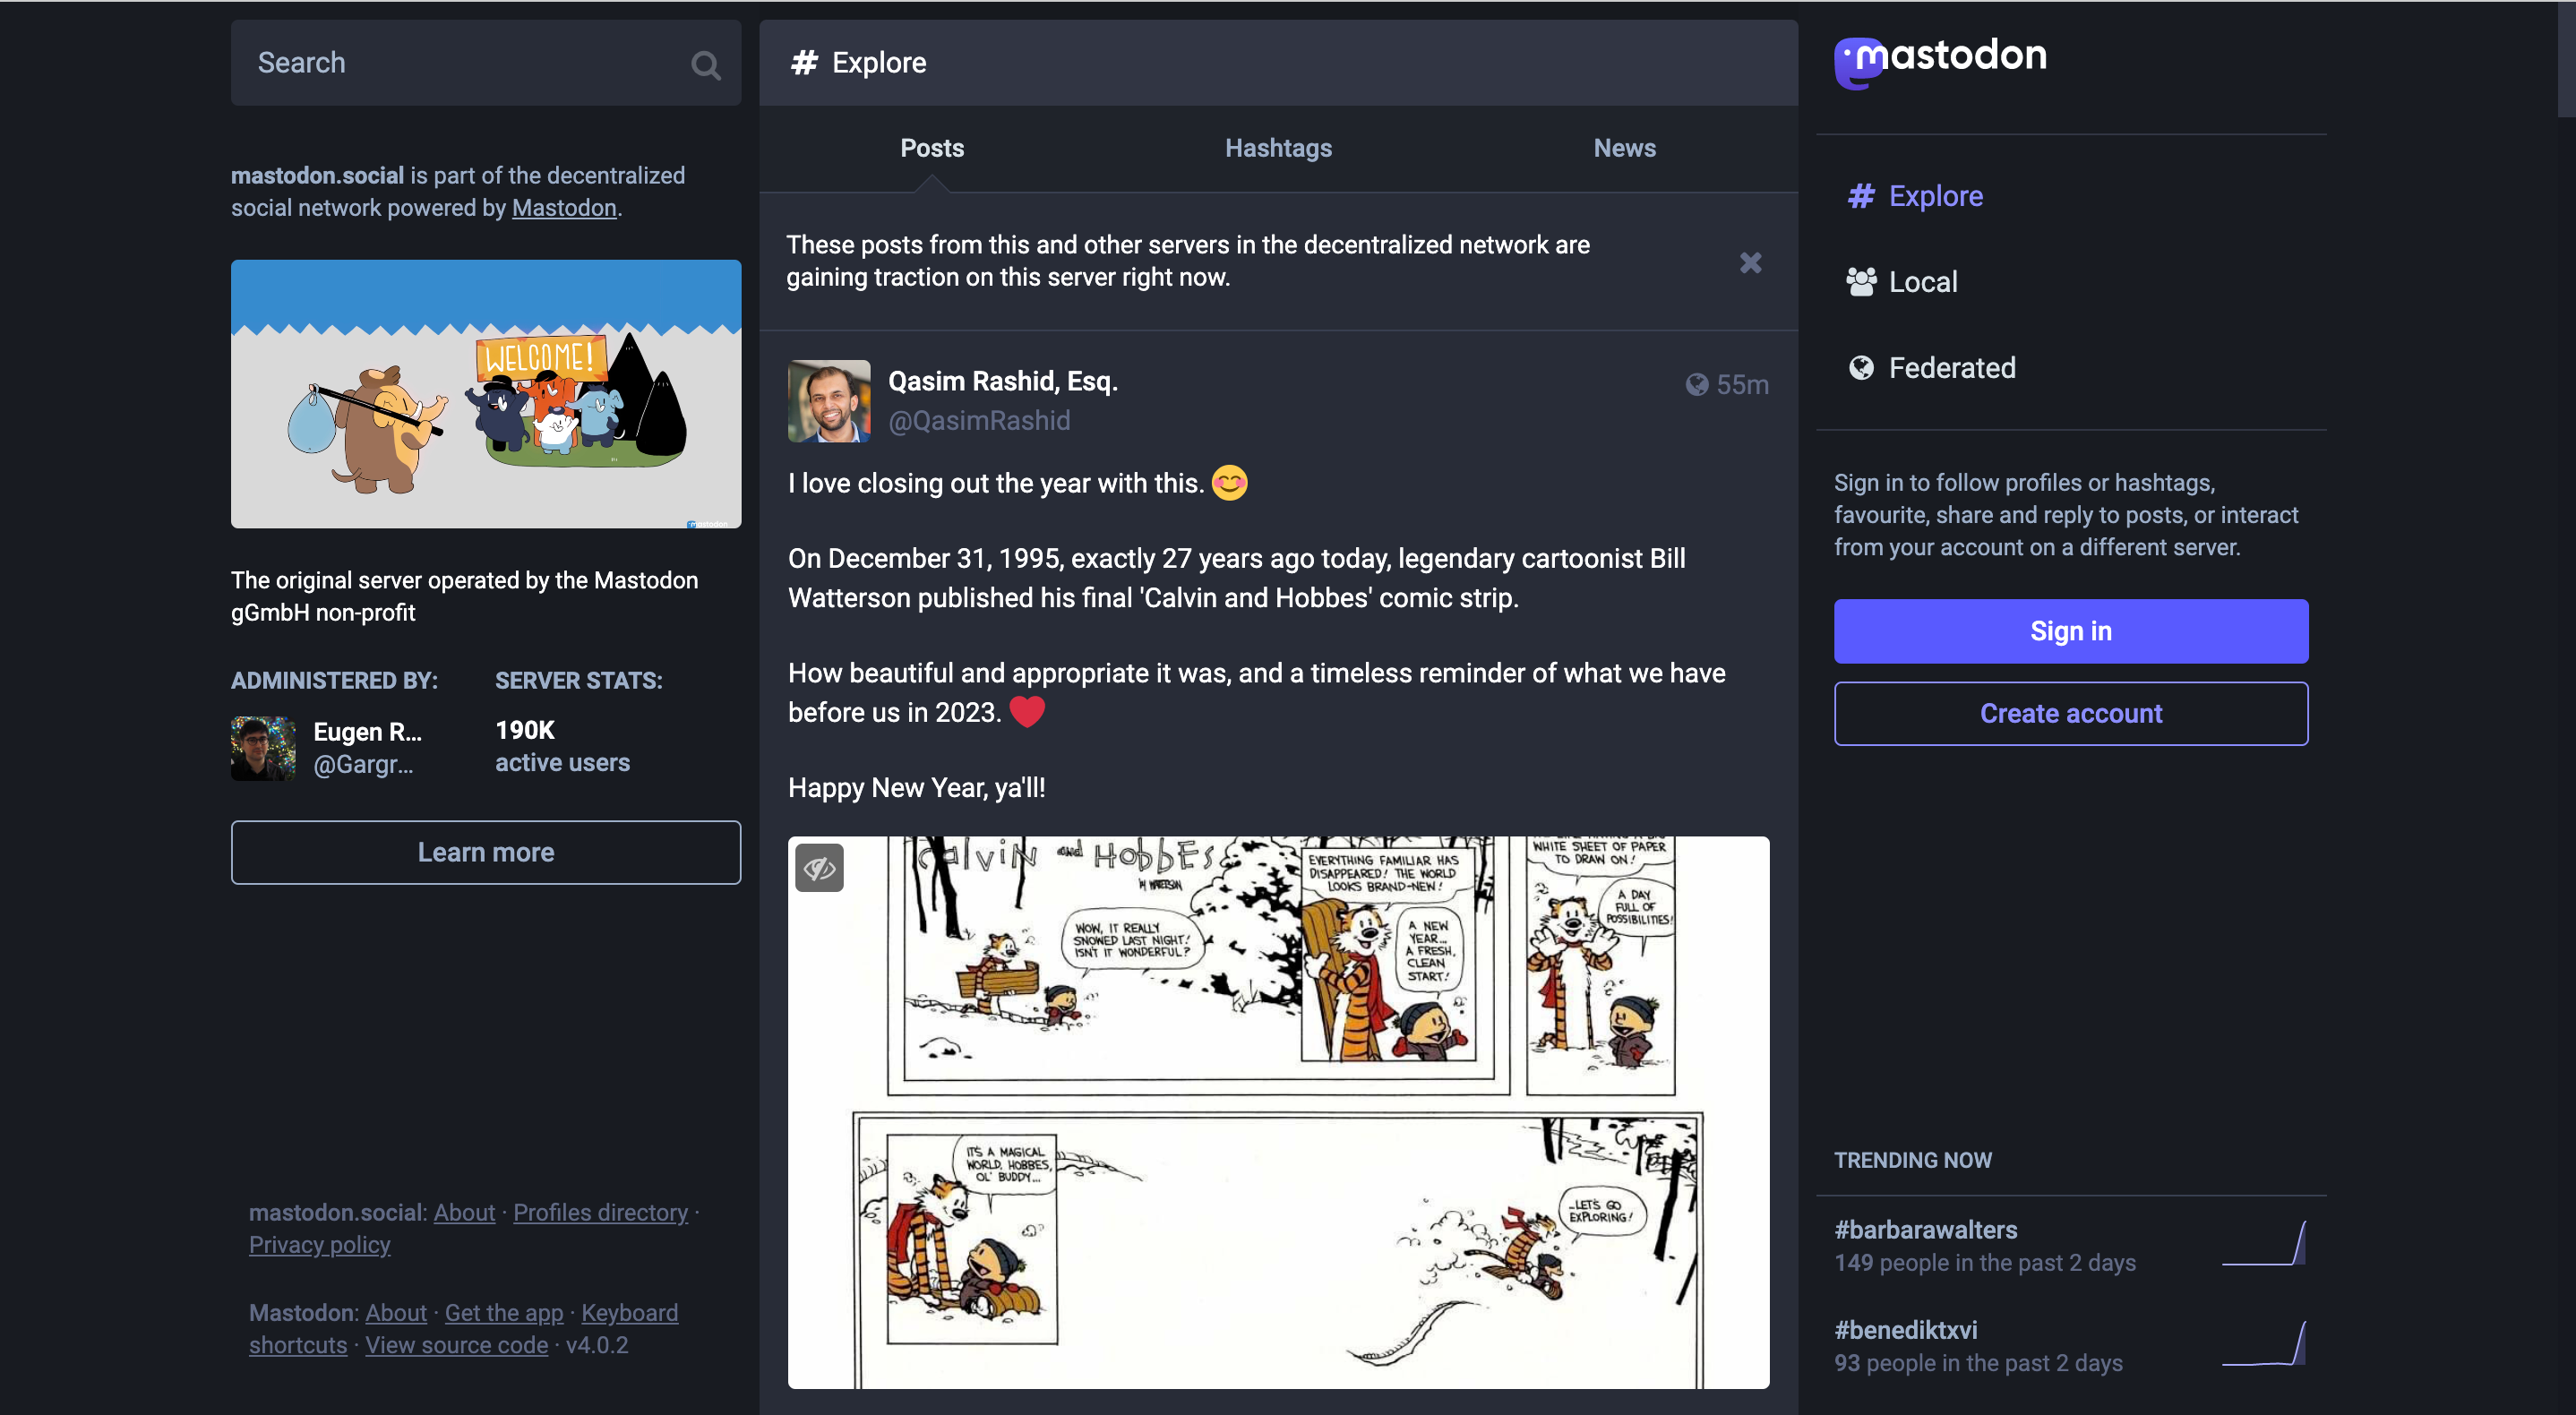The image size is (2576, 1415).
Task: Select the Federated timeline navigation item
Action: [x=1930, y=368]
